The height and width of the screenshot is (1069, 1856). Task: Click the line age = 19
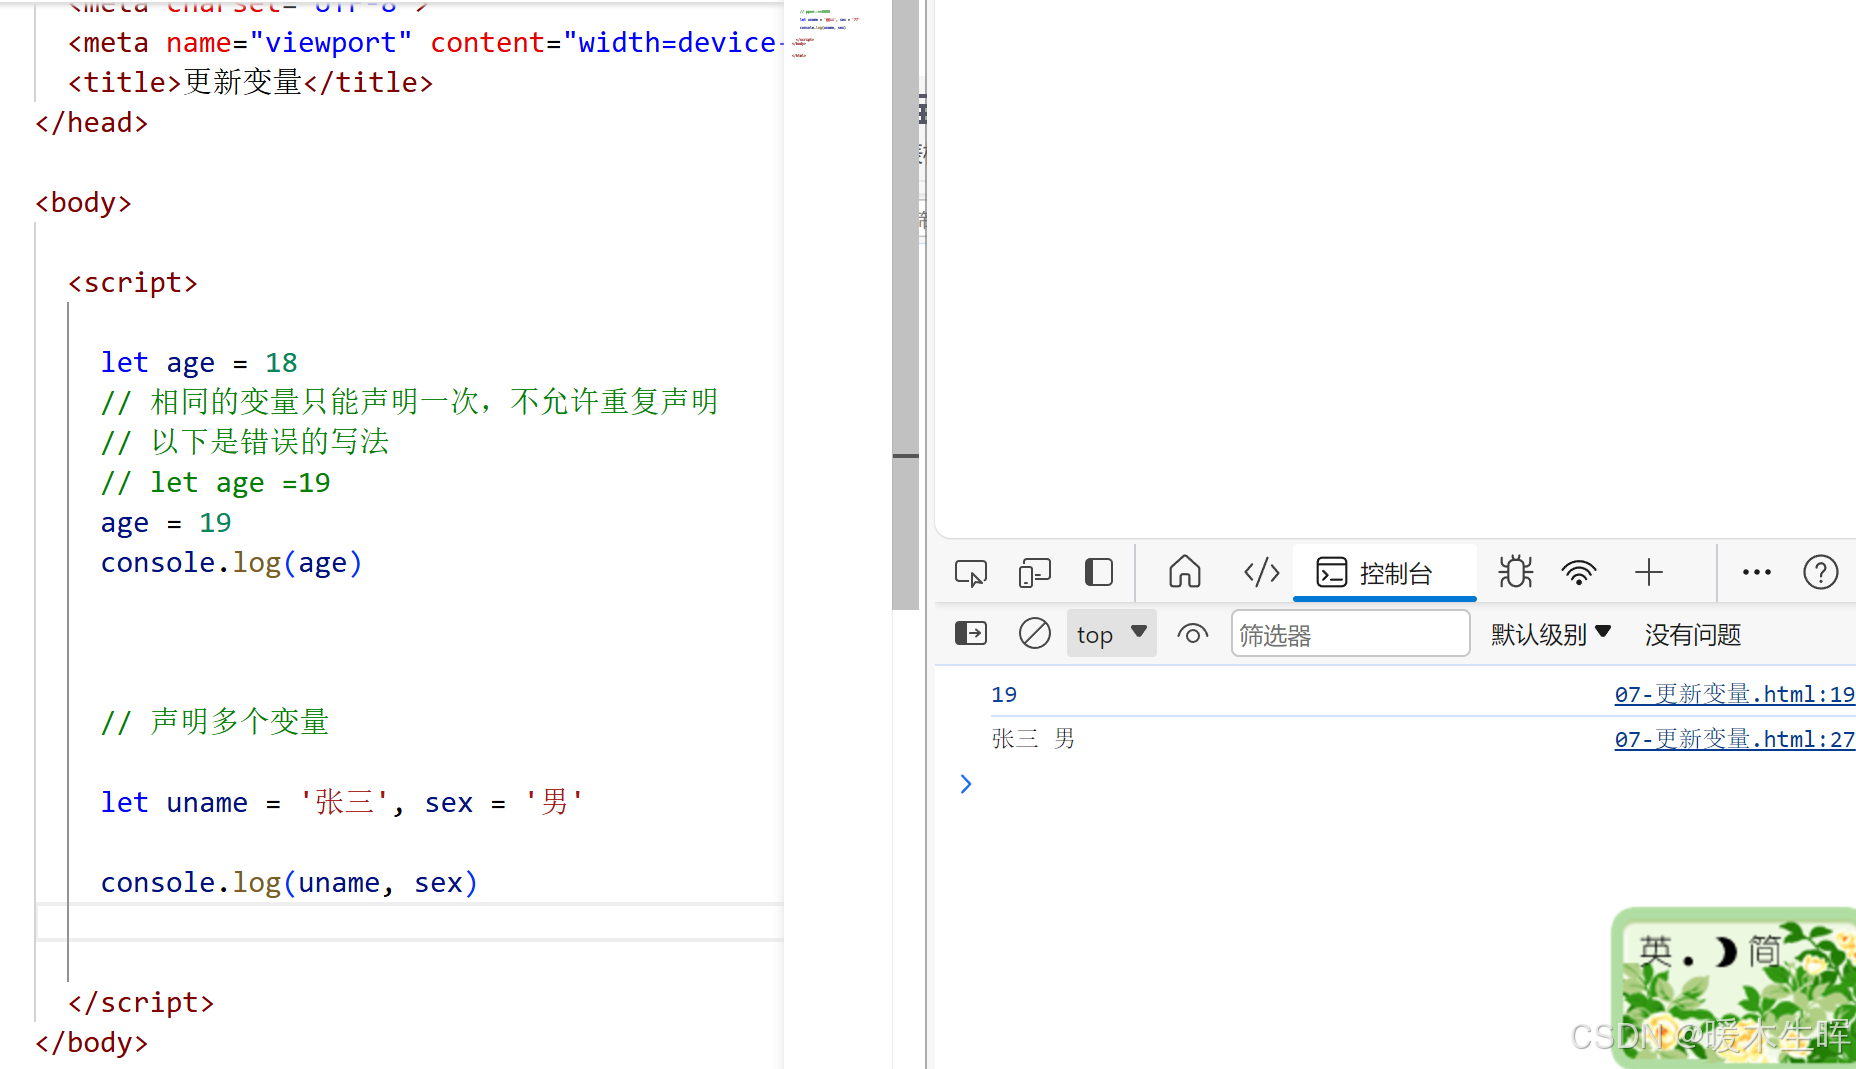coord(166,523)
